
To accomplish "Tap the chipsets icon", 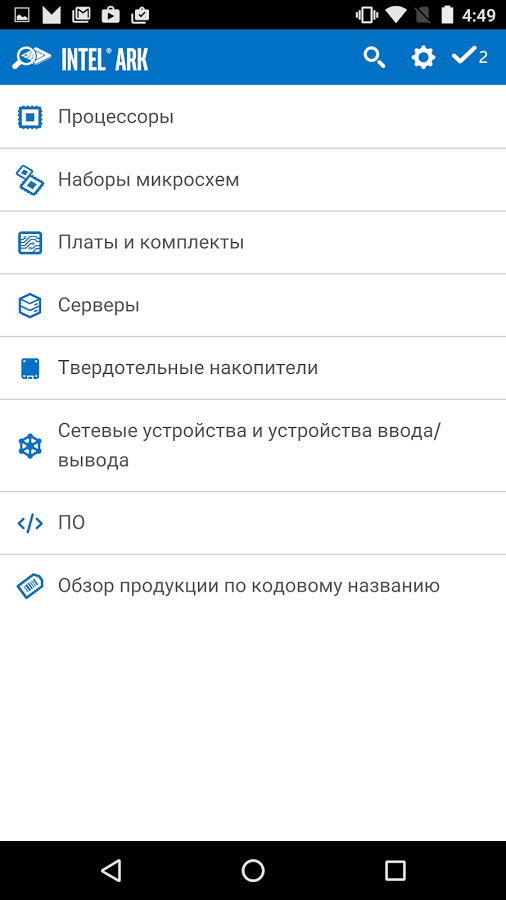I will [x=30, y=180].
